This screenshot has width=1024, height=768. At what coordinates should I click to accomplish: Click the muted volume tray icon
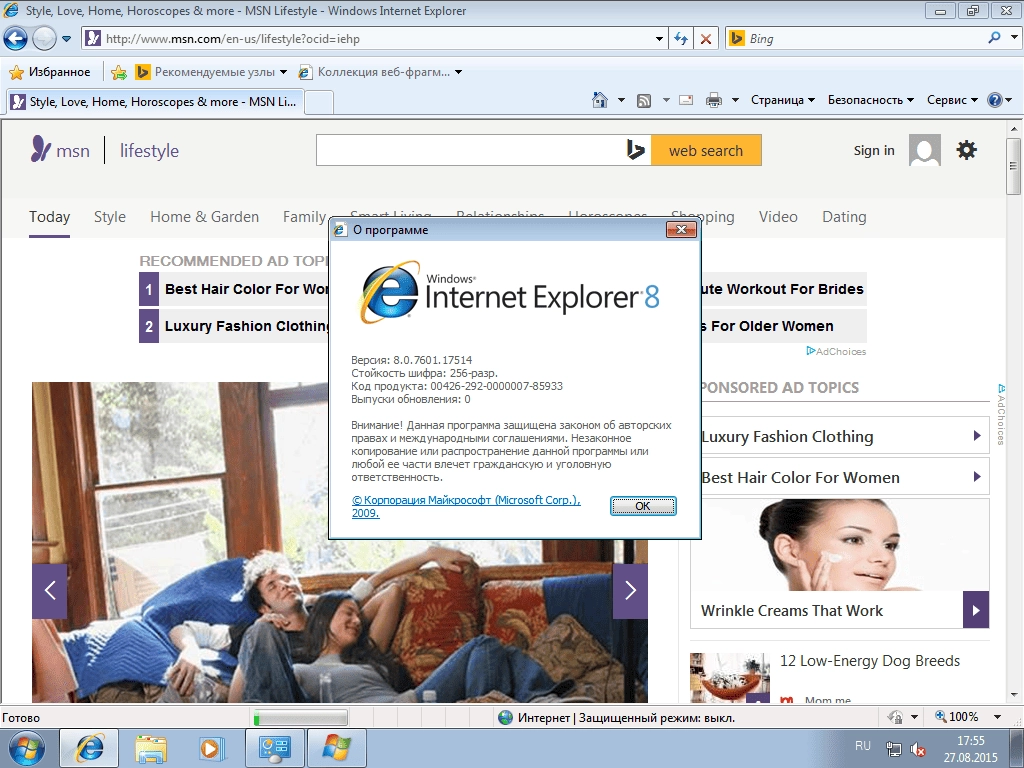click(918, 749)
